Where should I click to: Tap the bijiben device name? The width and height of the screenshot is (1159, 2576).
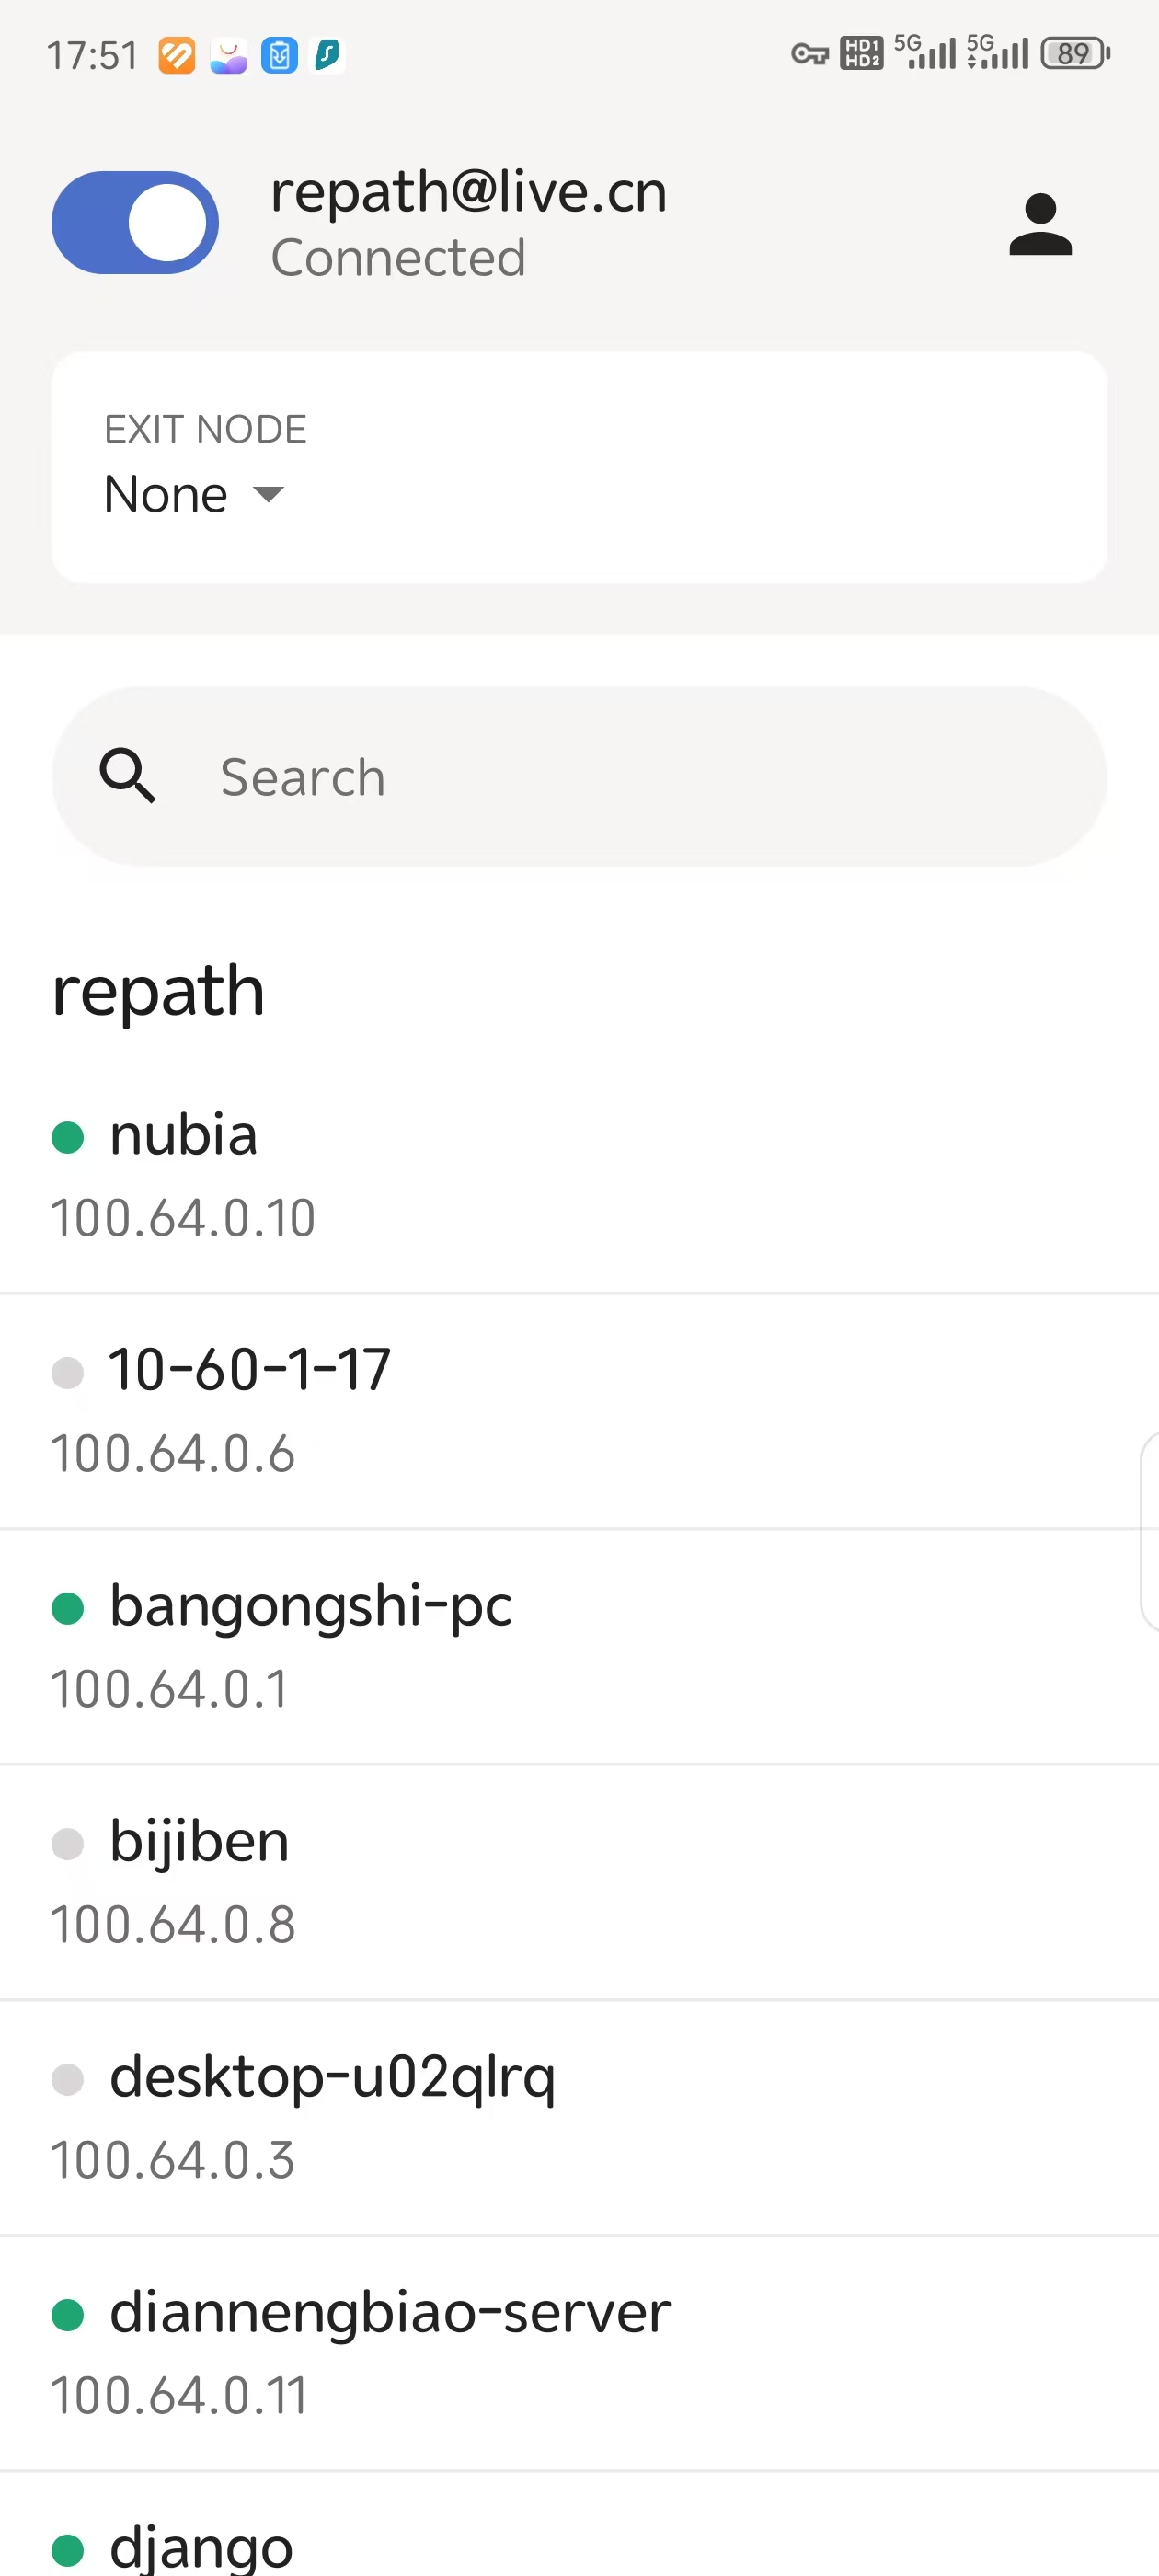[199, 1842]
